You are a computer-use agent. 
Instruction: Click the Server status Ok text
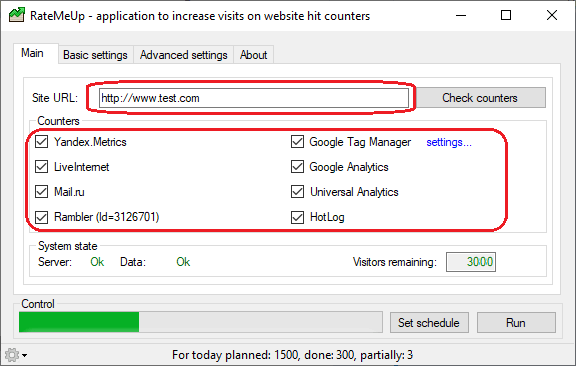97,262
